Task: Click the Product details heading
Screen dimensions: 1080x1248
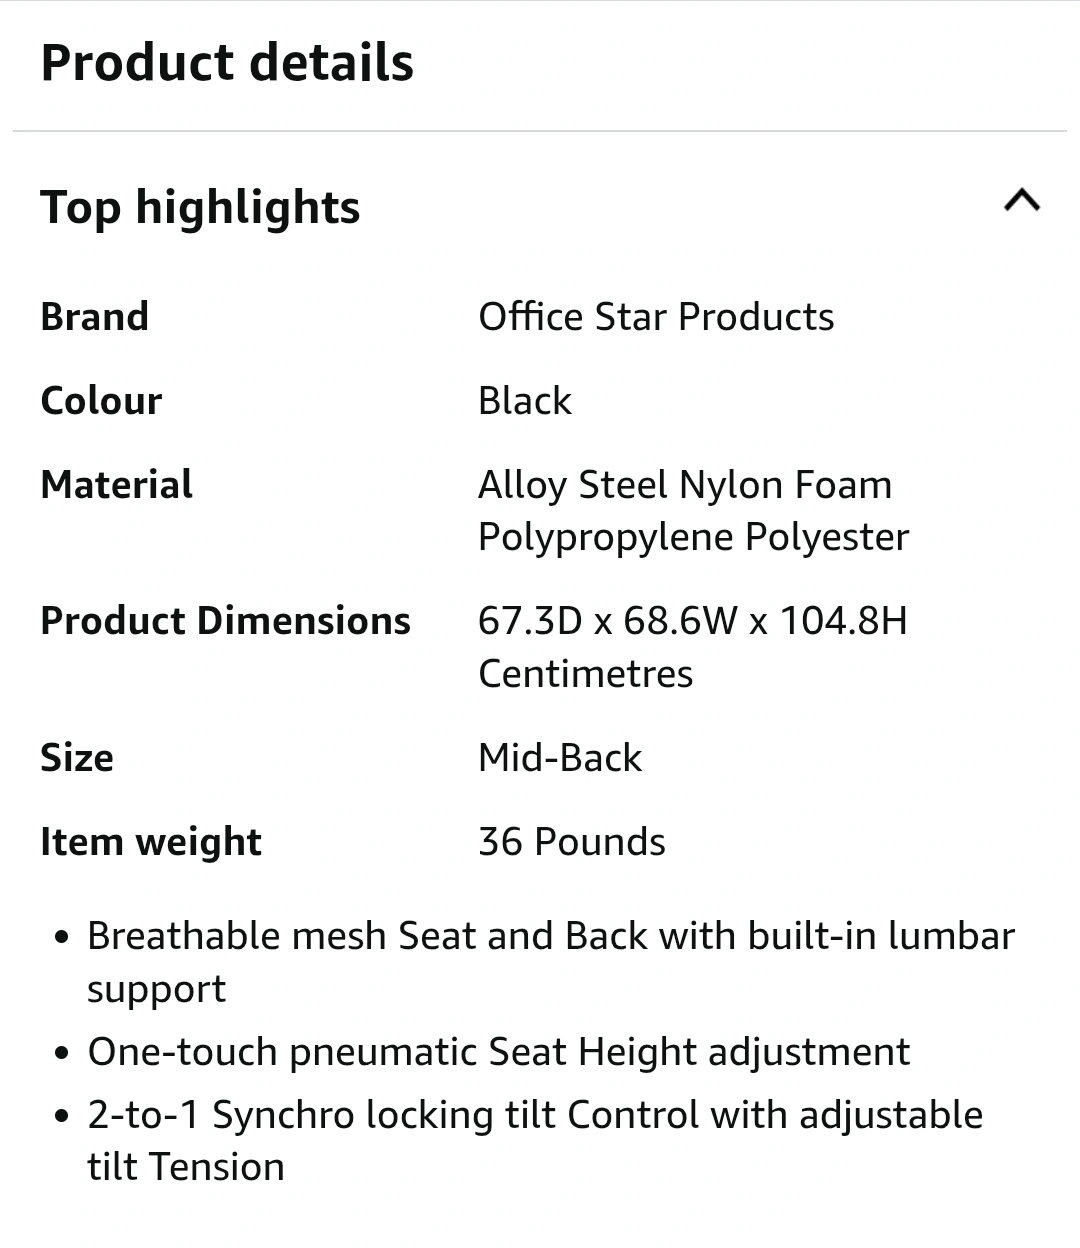Action: 227,62
